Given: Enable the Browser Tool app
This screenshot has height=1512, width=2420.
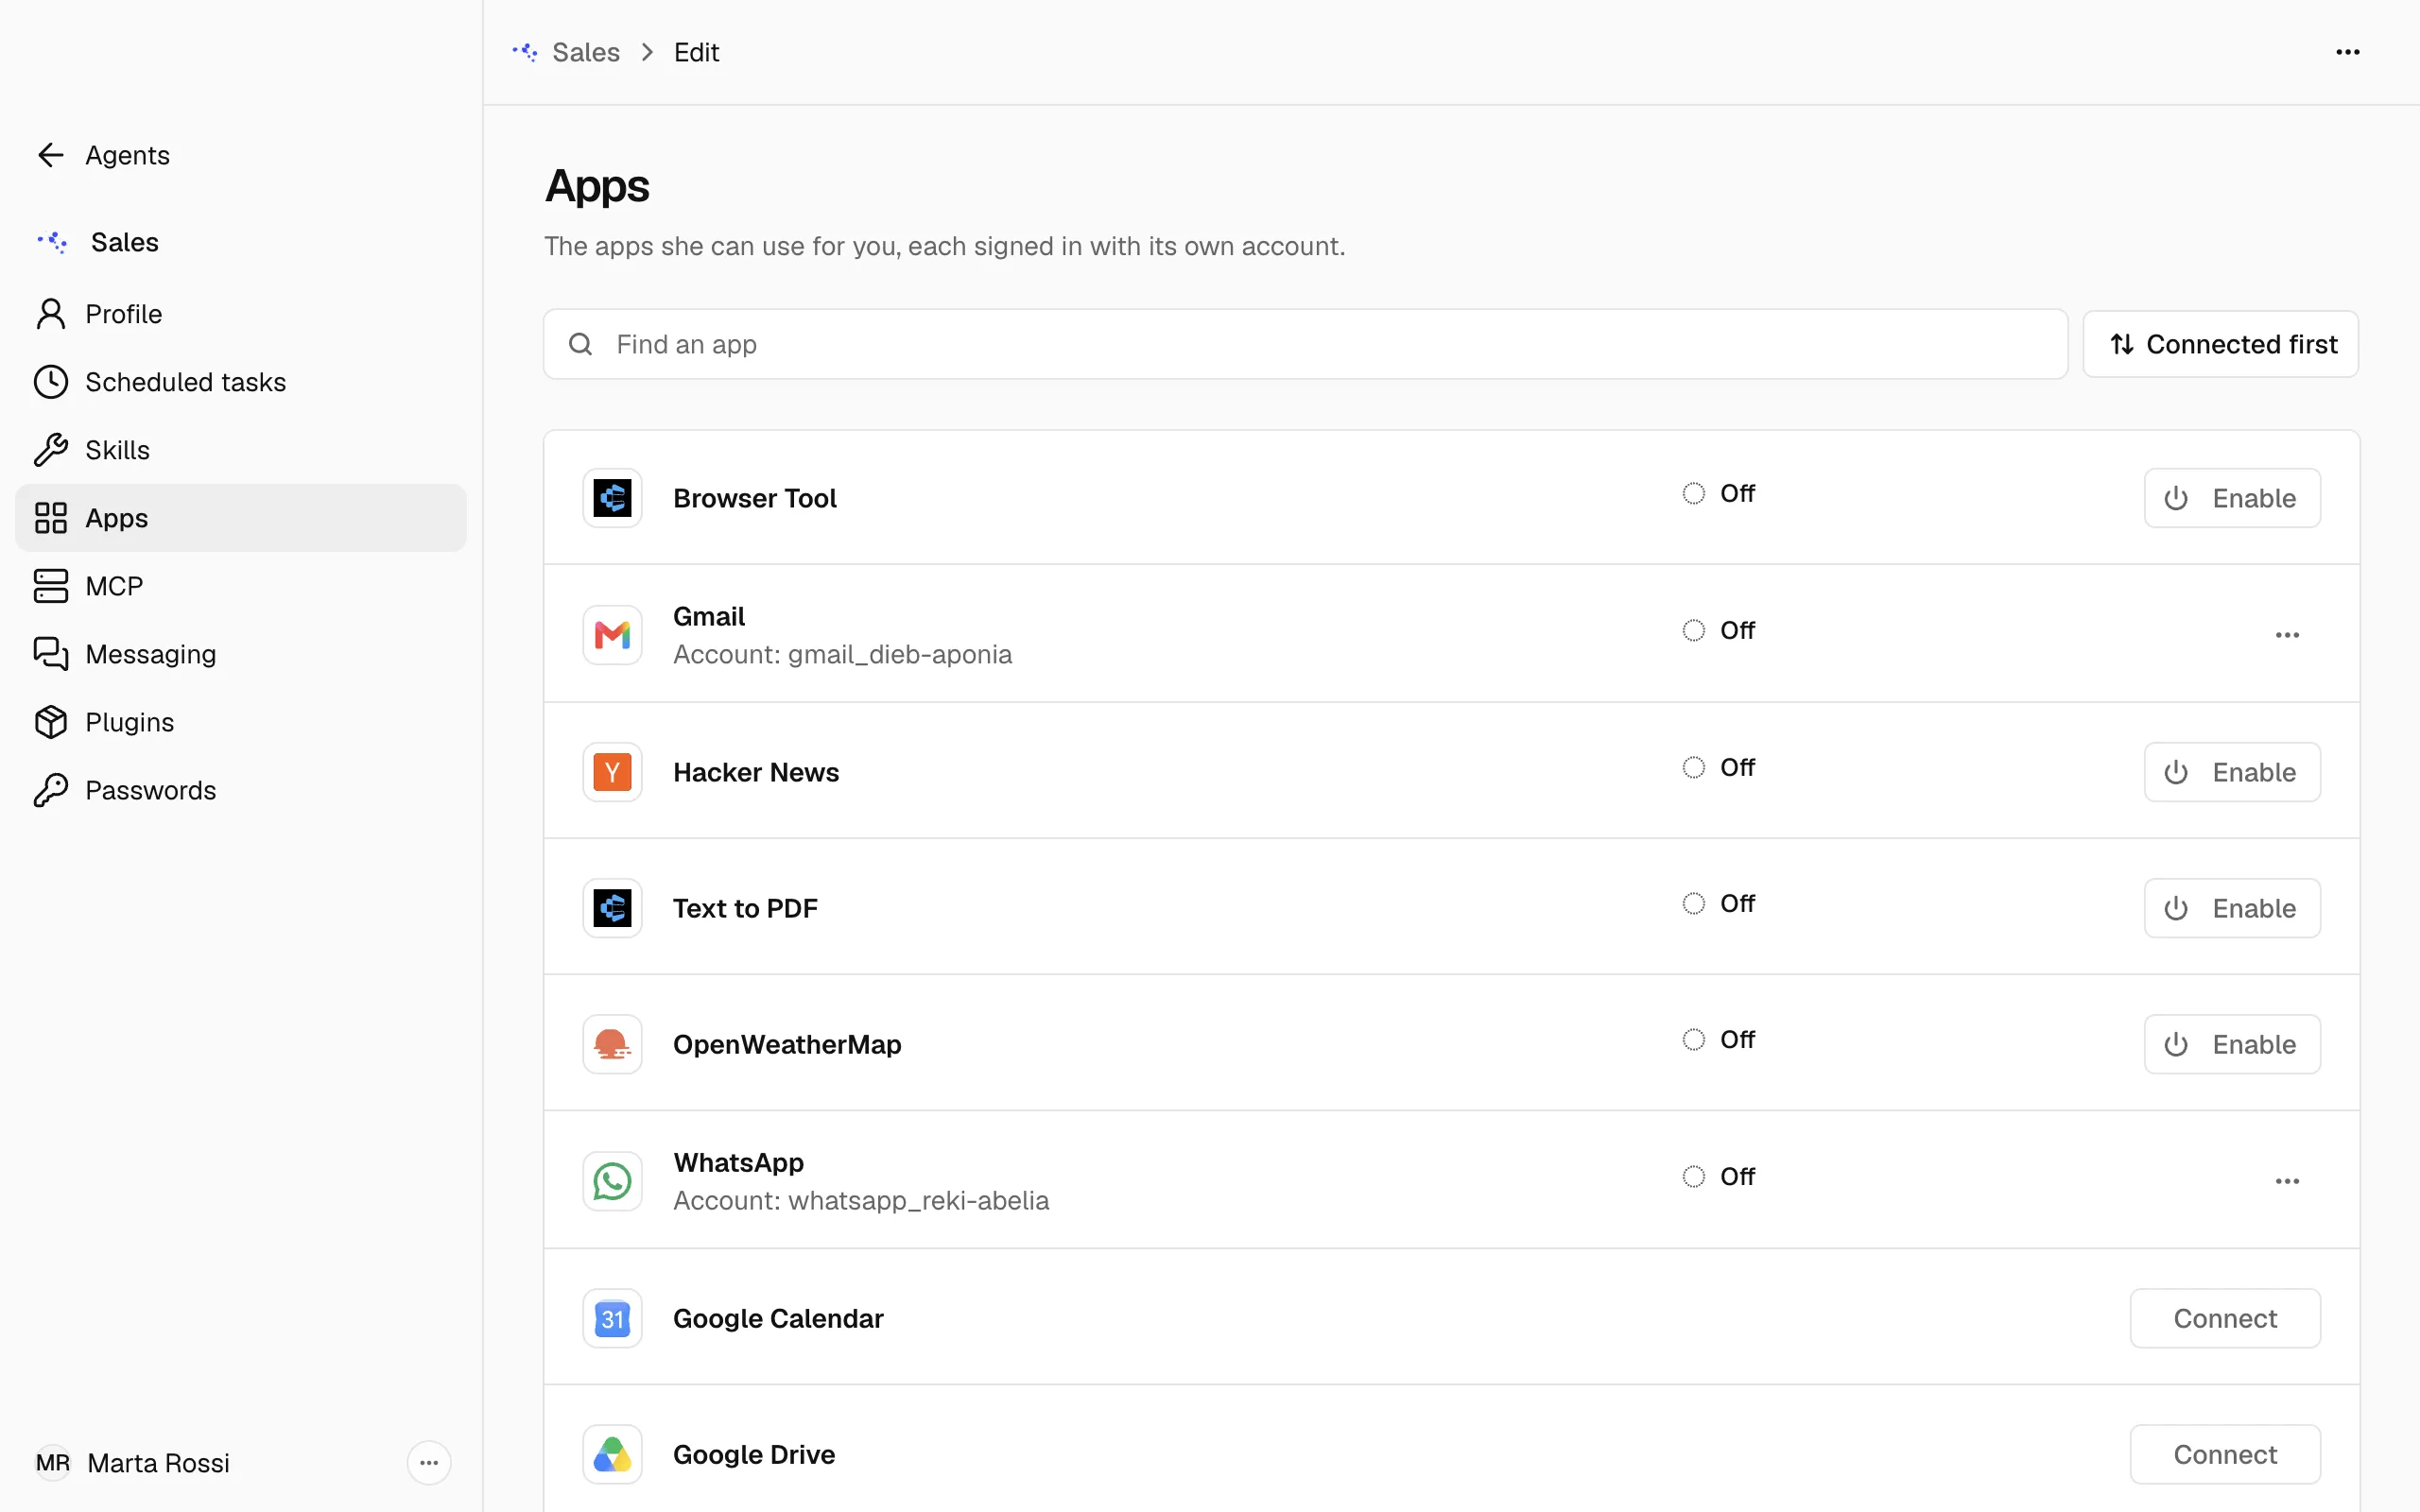Looking at the screenshot, I should [2232, 498].
